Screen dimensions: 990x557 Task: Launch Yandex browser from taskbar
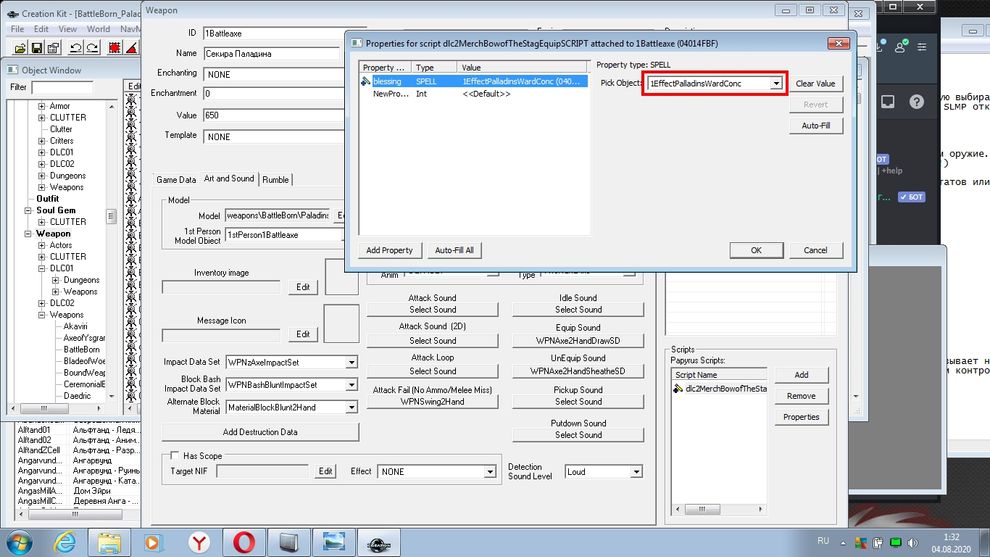[200, 541]
